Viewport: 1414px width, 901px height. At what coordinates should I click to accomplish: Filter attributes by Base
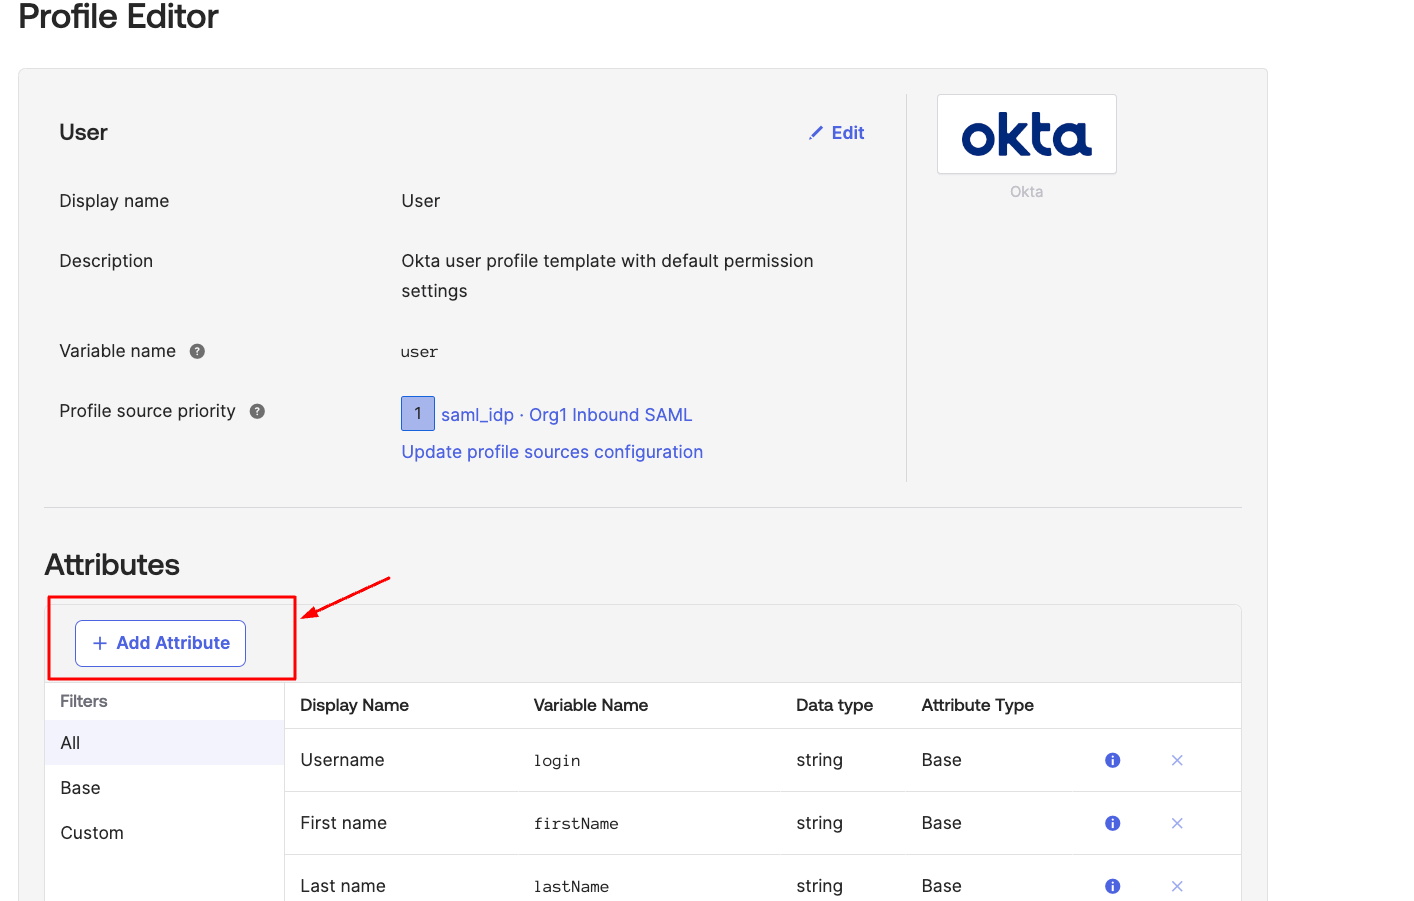[80, 788]
